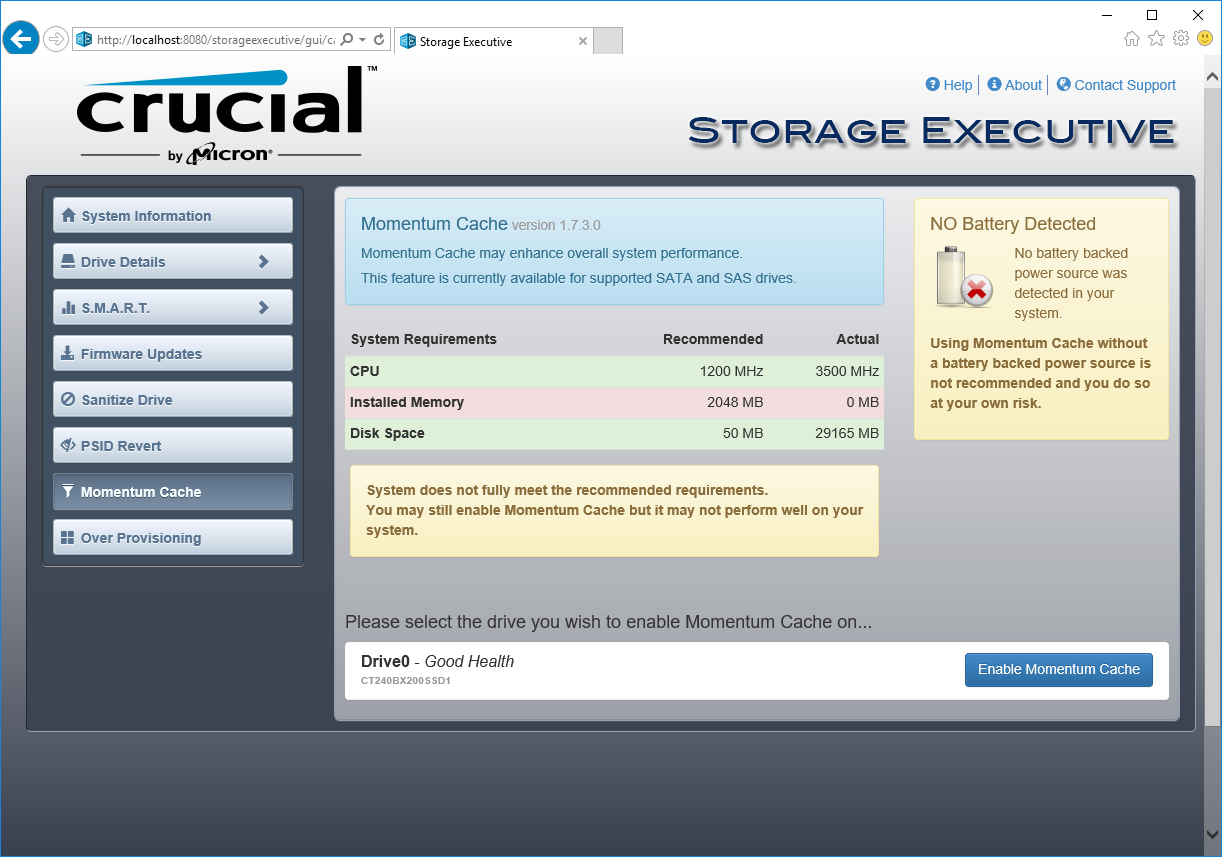Click the browser forward arrow
1222x857 pixels.
56,39
